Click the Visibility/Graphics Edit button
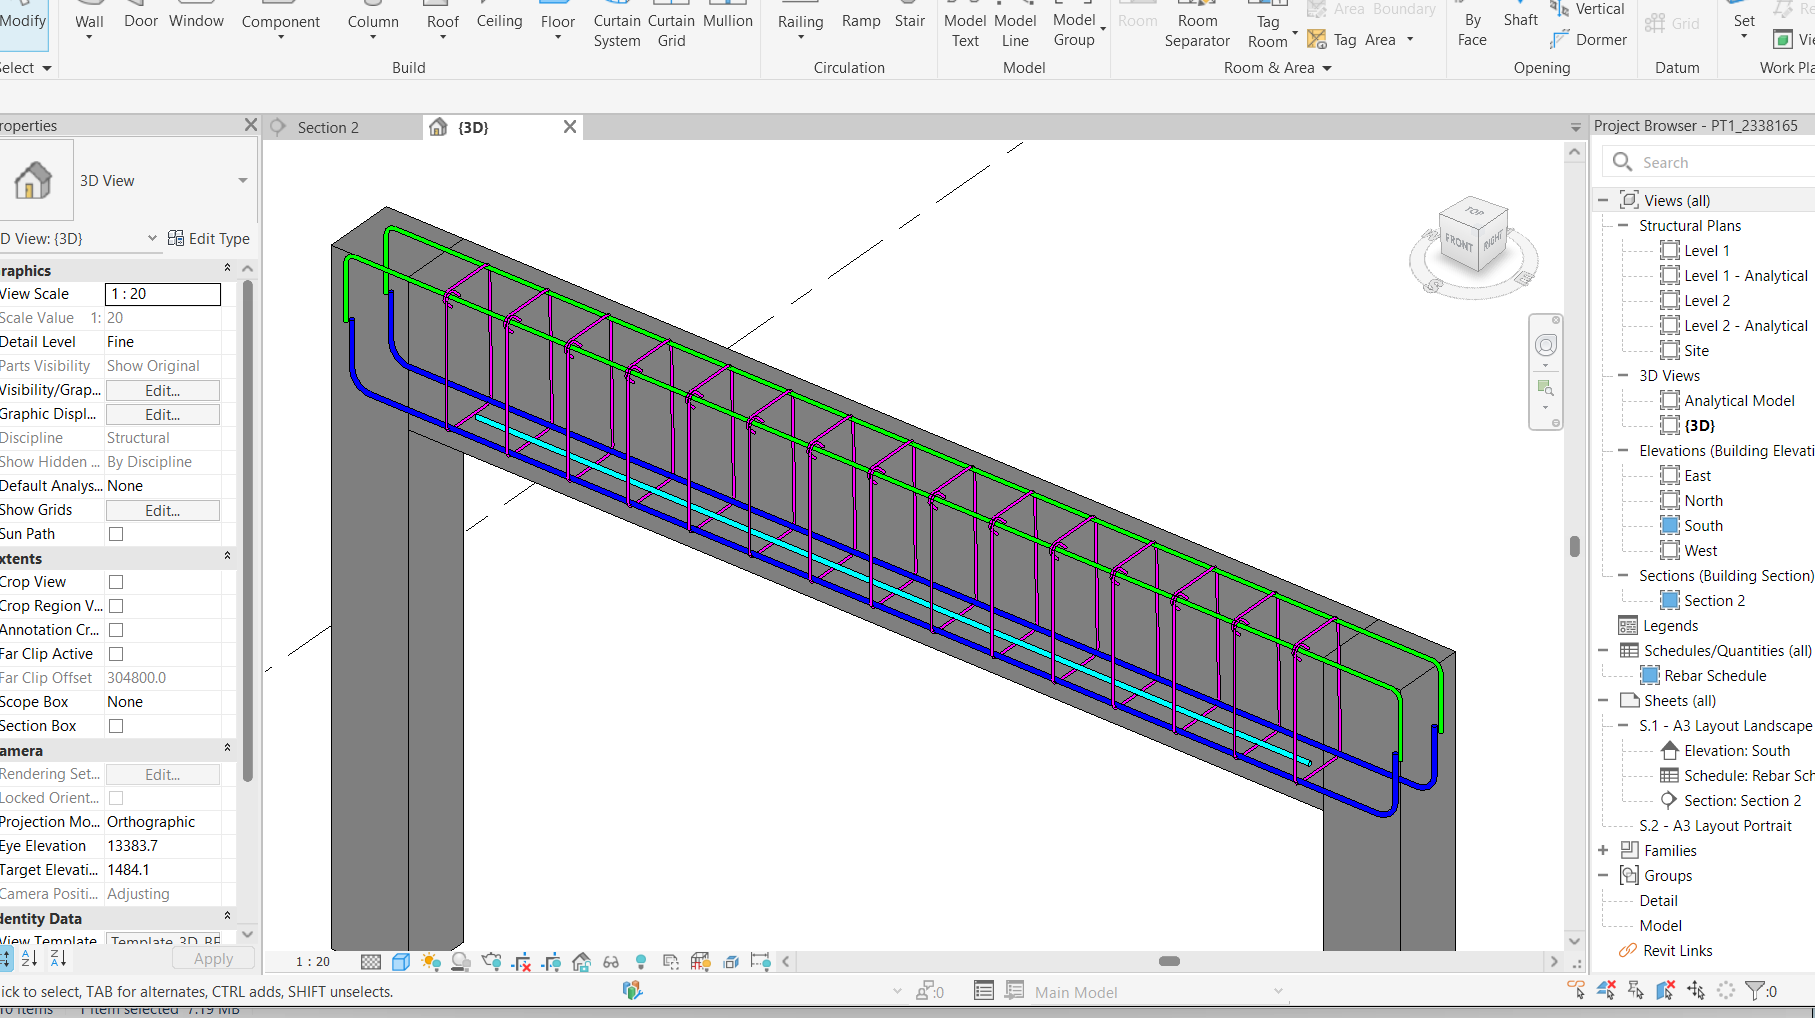 162,390
